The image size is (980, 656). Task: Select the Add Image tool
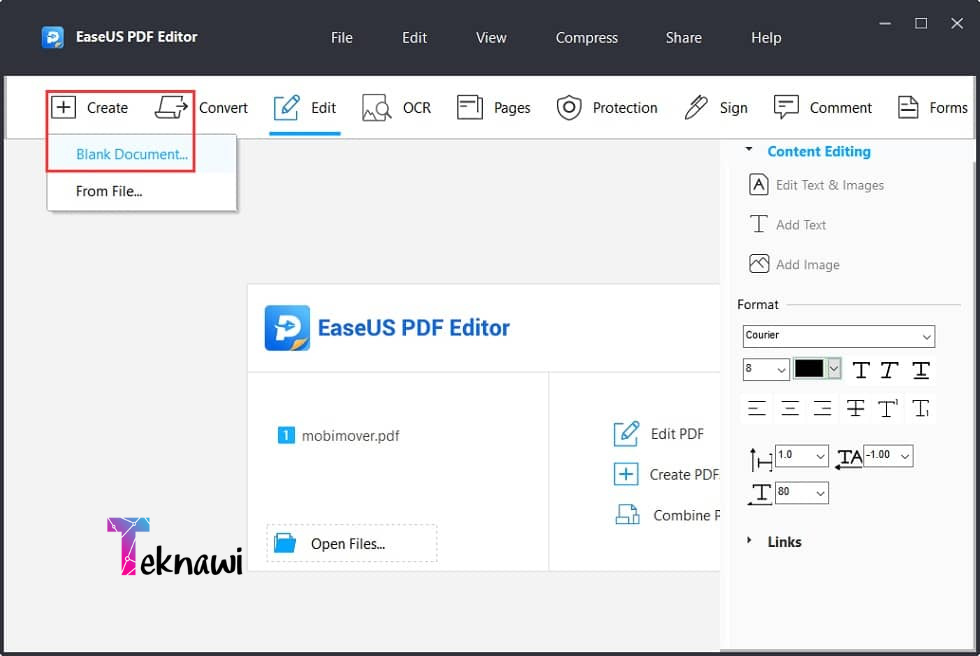pyautogui.click(x=794, y=264)
